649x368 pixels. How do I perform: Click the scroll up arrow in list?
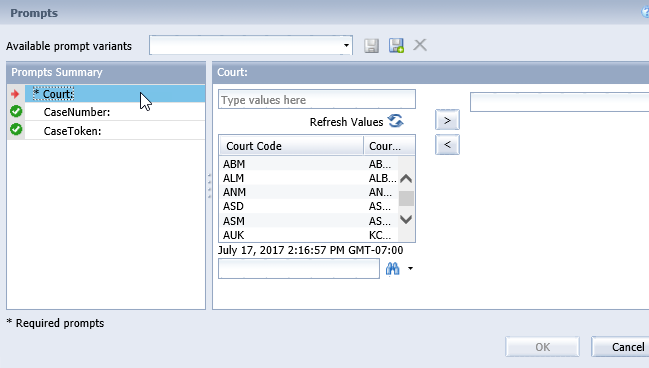coord(406,178)
